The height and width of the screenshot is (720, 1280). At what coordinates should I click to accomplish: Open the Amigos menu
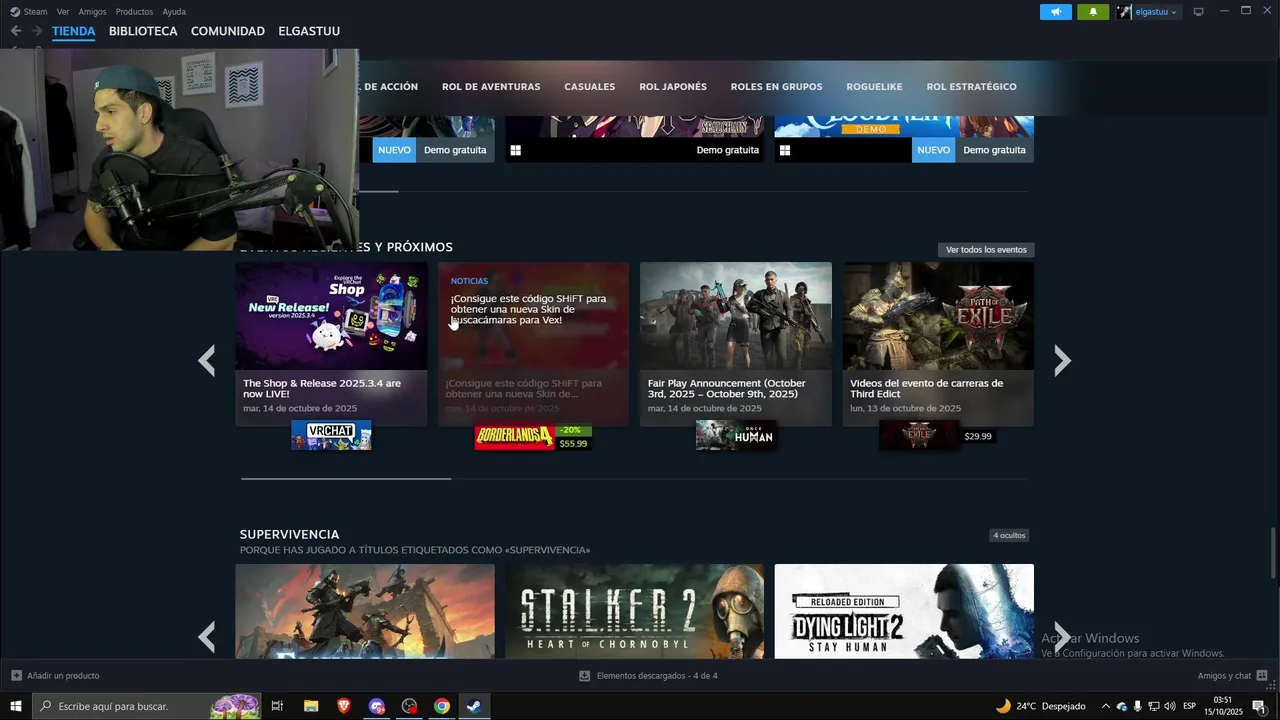[x=92, y=12]
